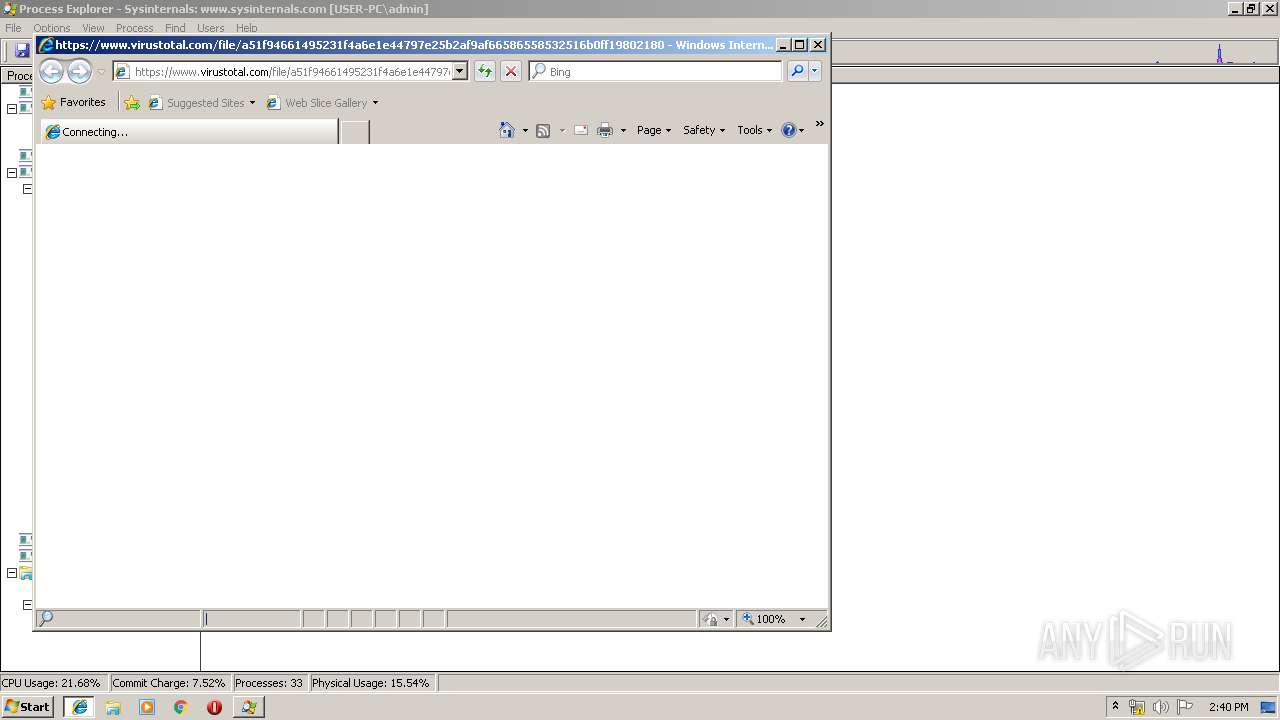Stop loading with the red X icon

(x=511, y=71)
